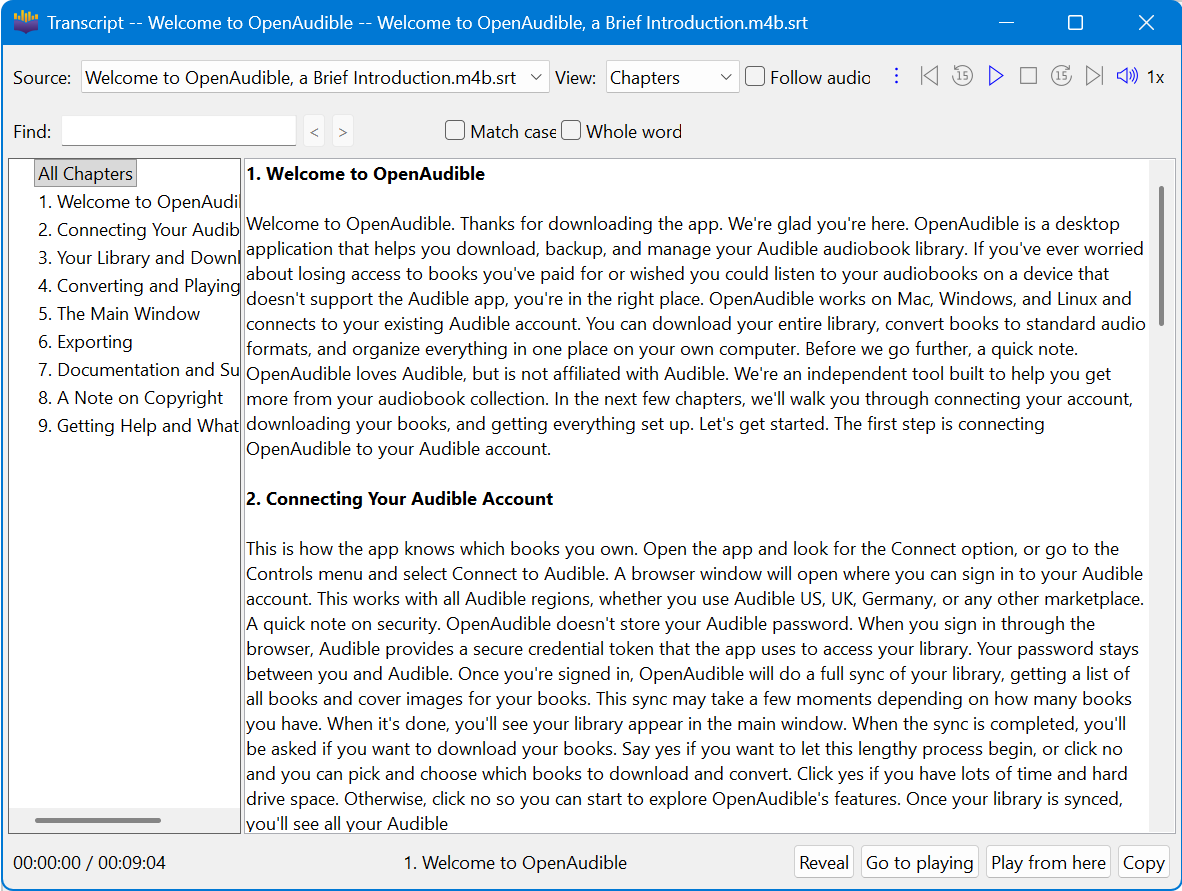Change the 1x playback speed
This screenshot has height=891, width=1182.
pos(1156,77)
